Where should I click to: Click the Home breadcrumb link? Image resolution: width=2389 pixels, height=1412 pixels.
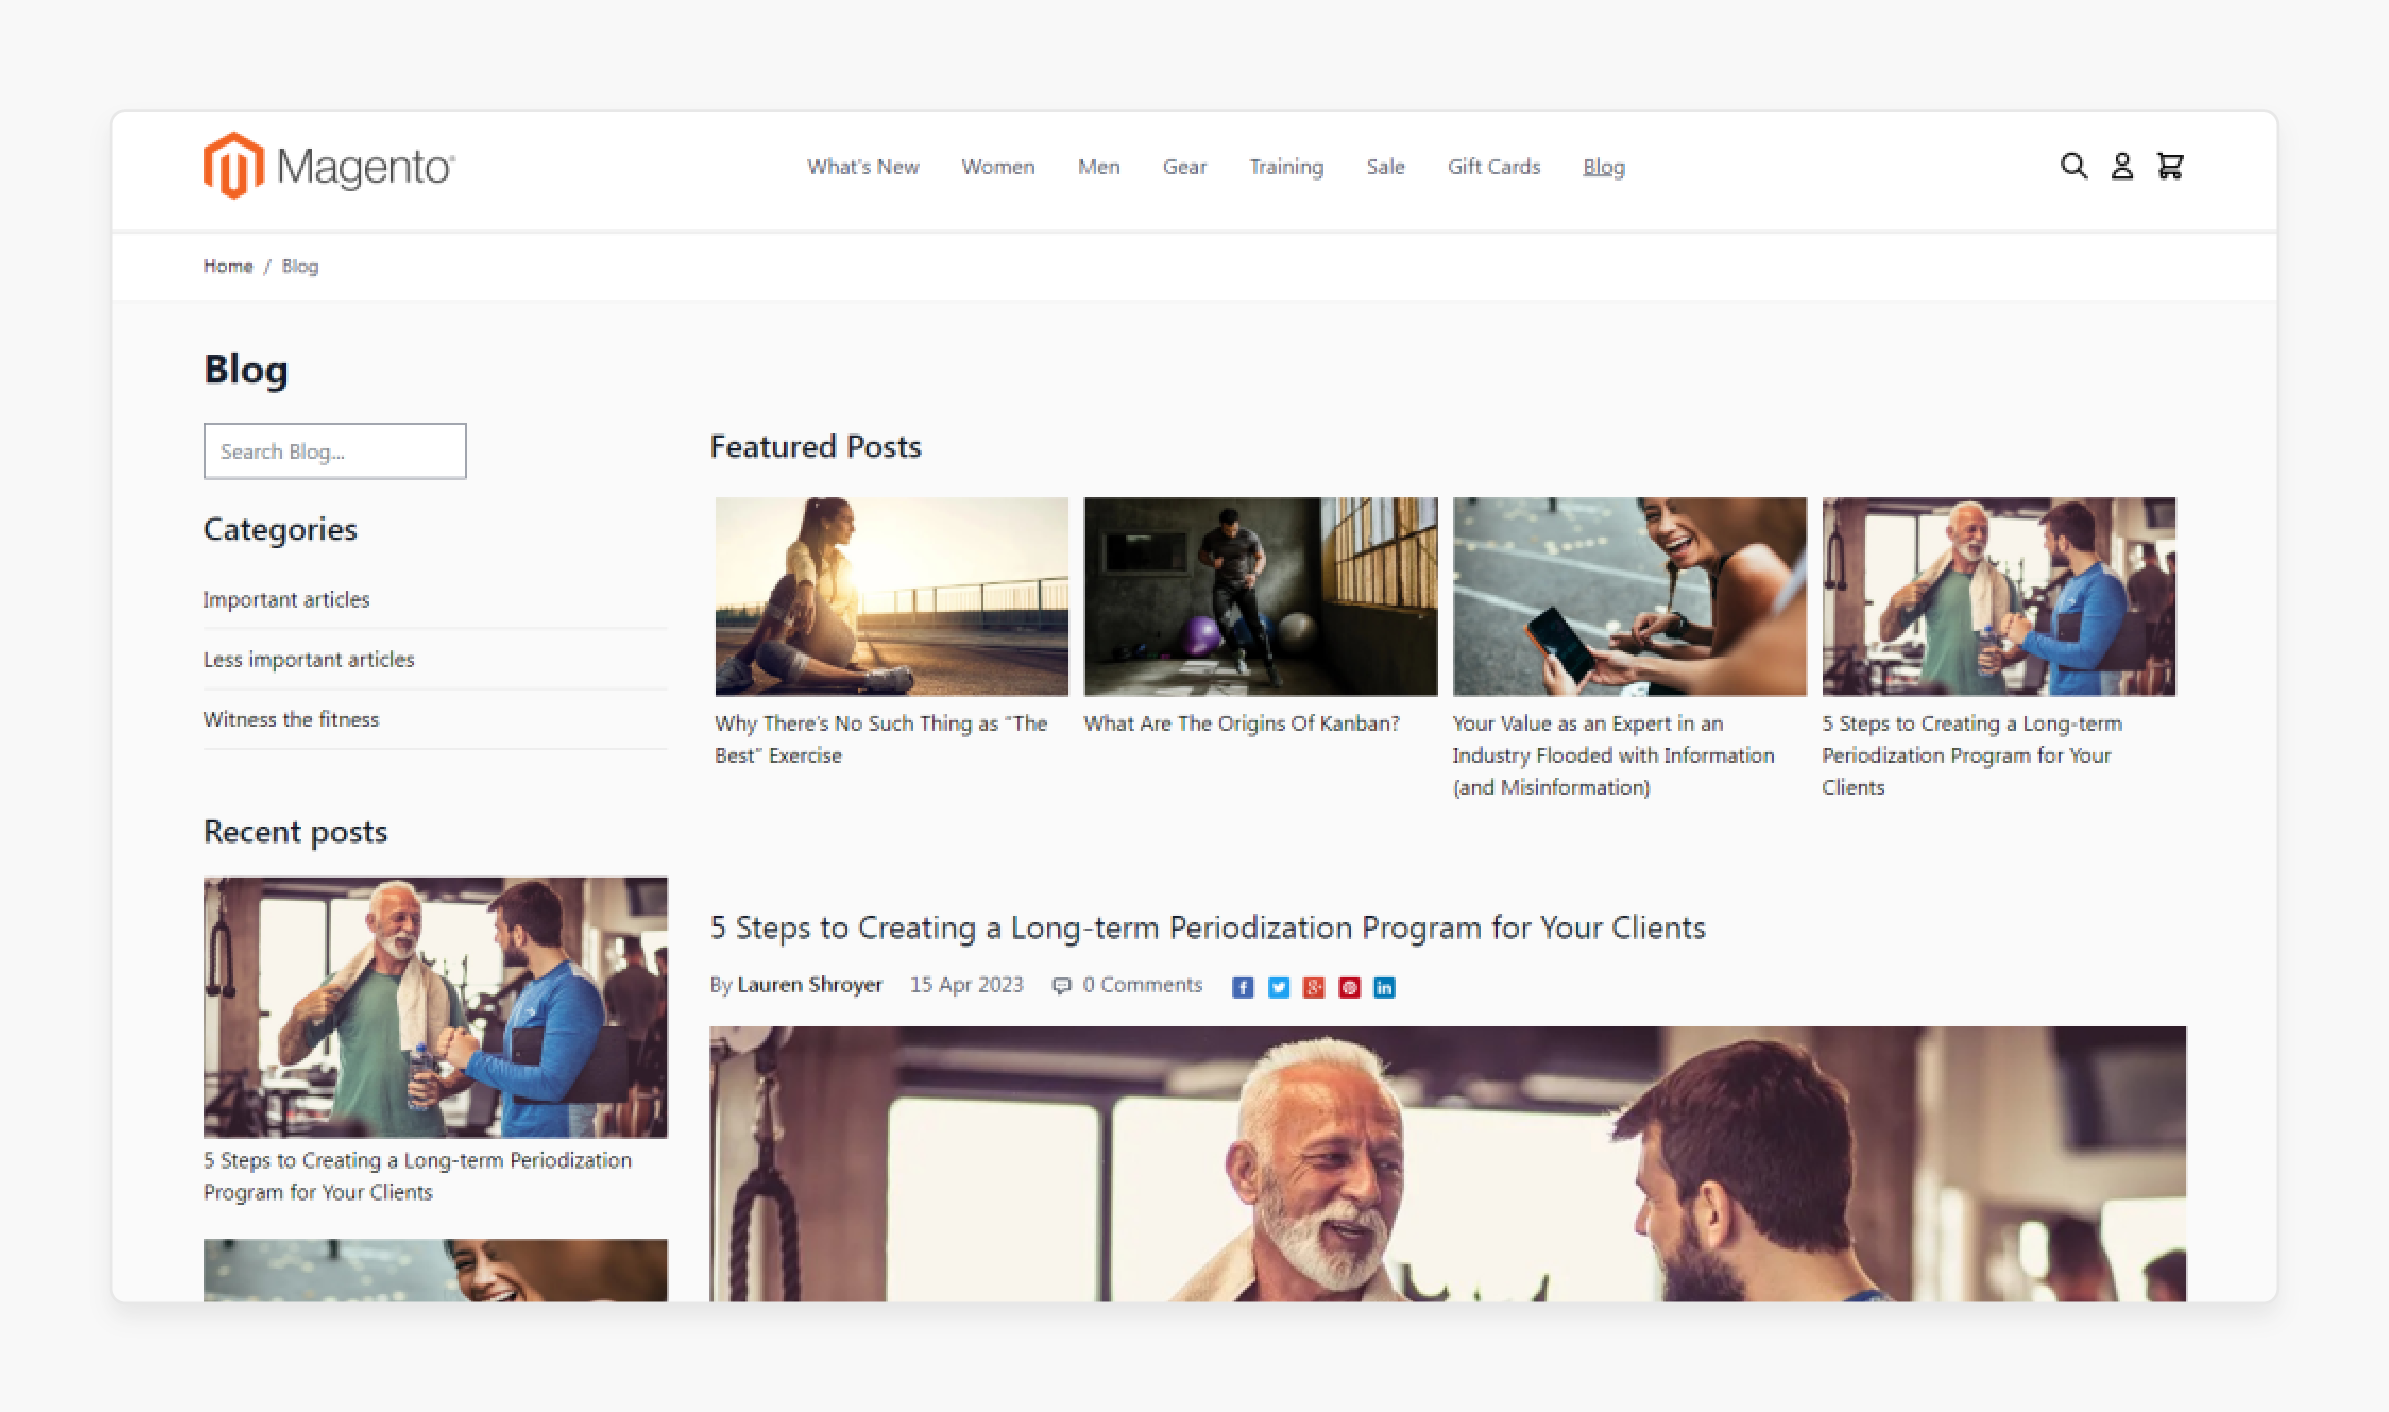pos(228,266)
